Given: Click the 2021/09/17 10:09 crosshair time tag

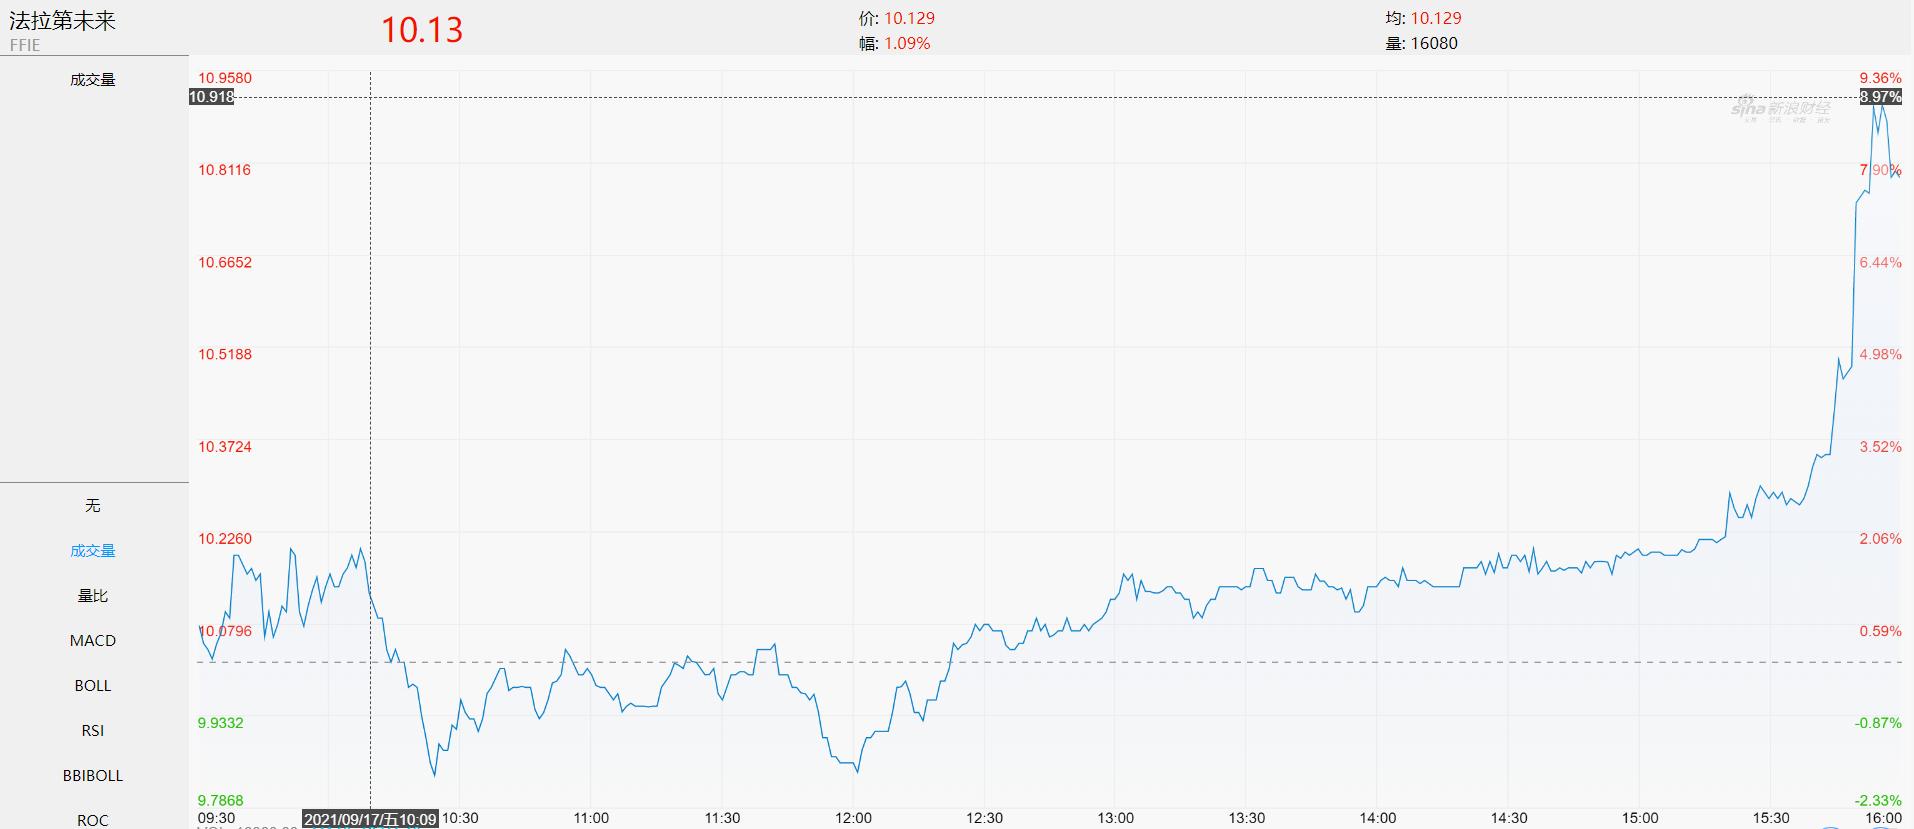Looking at the screenshot, I should [370, 820].
